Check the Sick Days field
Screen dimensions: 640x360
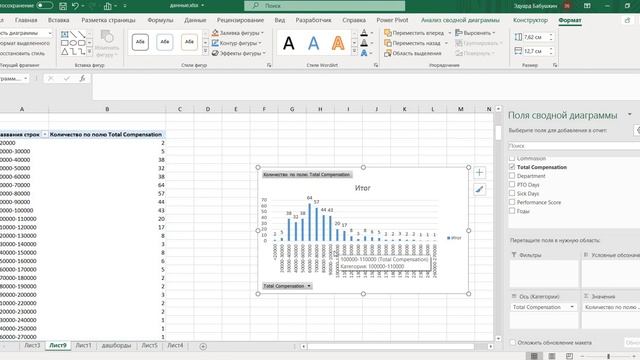pos(512,193)
